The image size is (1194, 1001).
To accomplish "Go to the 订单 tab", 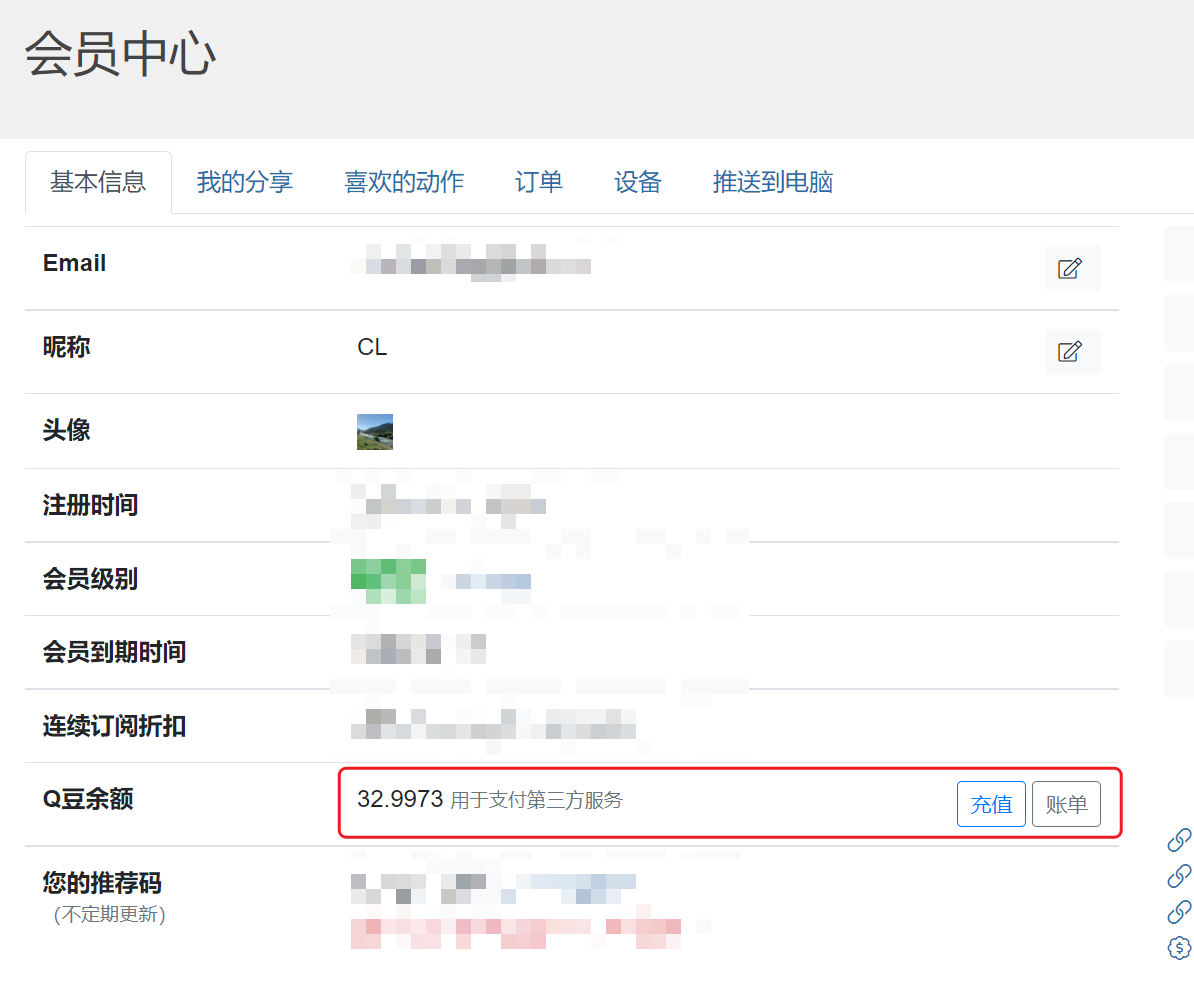I will (x=538, y=183).
